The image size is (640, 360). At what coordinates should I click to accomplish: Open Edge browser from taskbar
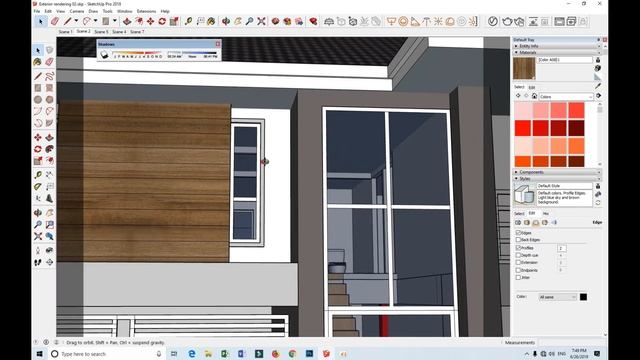[x=191, y=354]
